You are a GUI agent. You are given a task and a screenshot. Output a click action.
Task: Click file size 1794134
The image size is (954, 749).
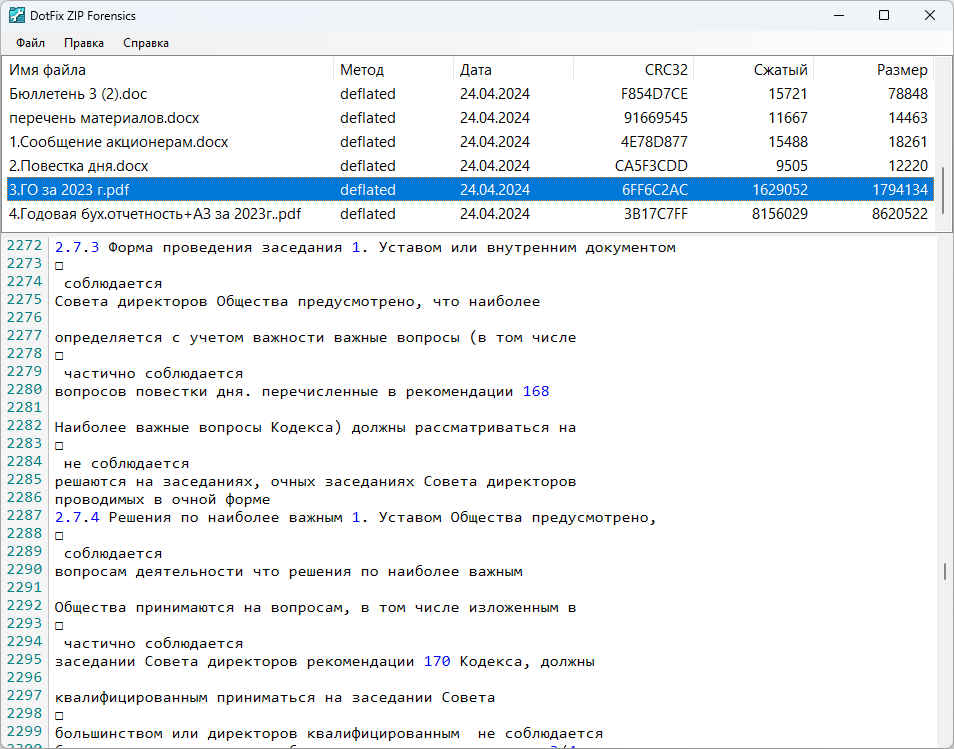click(x=900, y=190)
